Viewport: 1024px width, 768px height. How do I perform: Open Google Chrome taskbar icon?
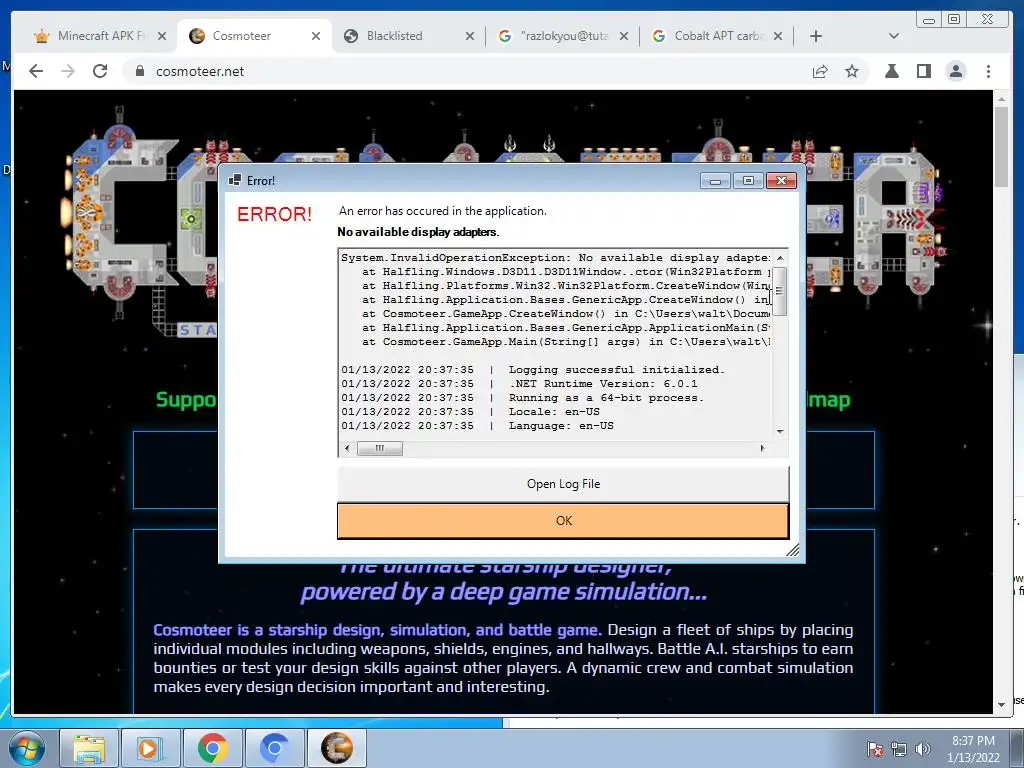pos(212,748)
